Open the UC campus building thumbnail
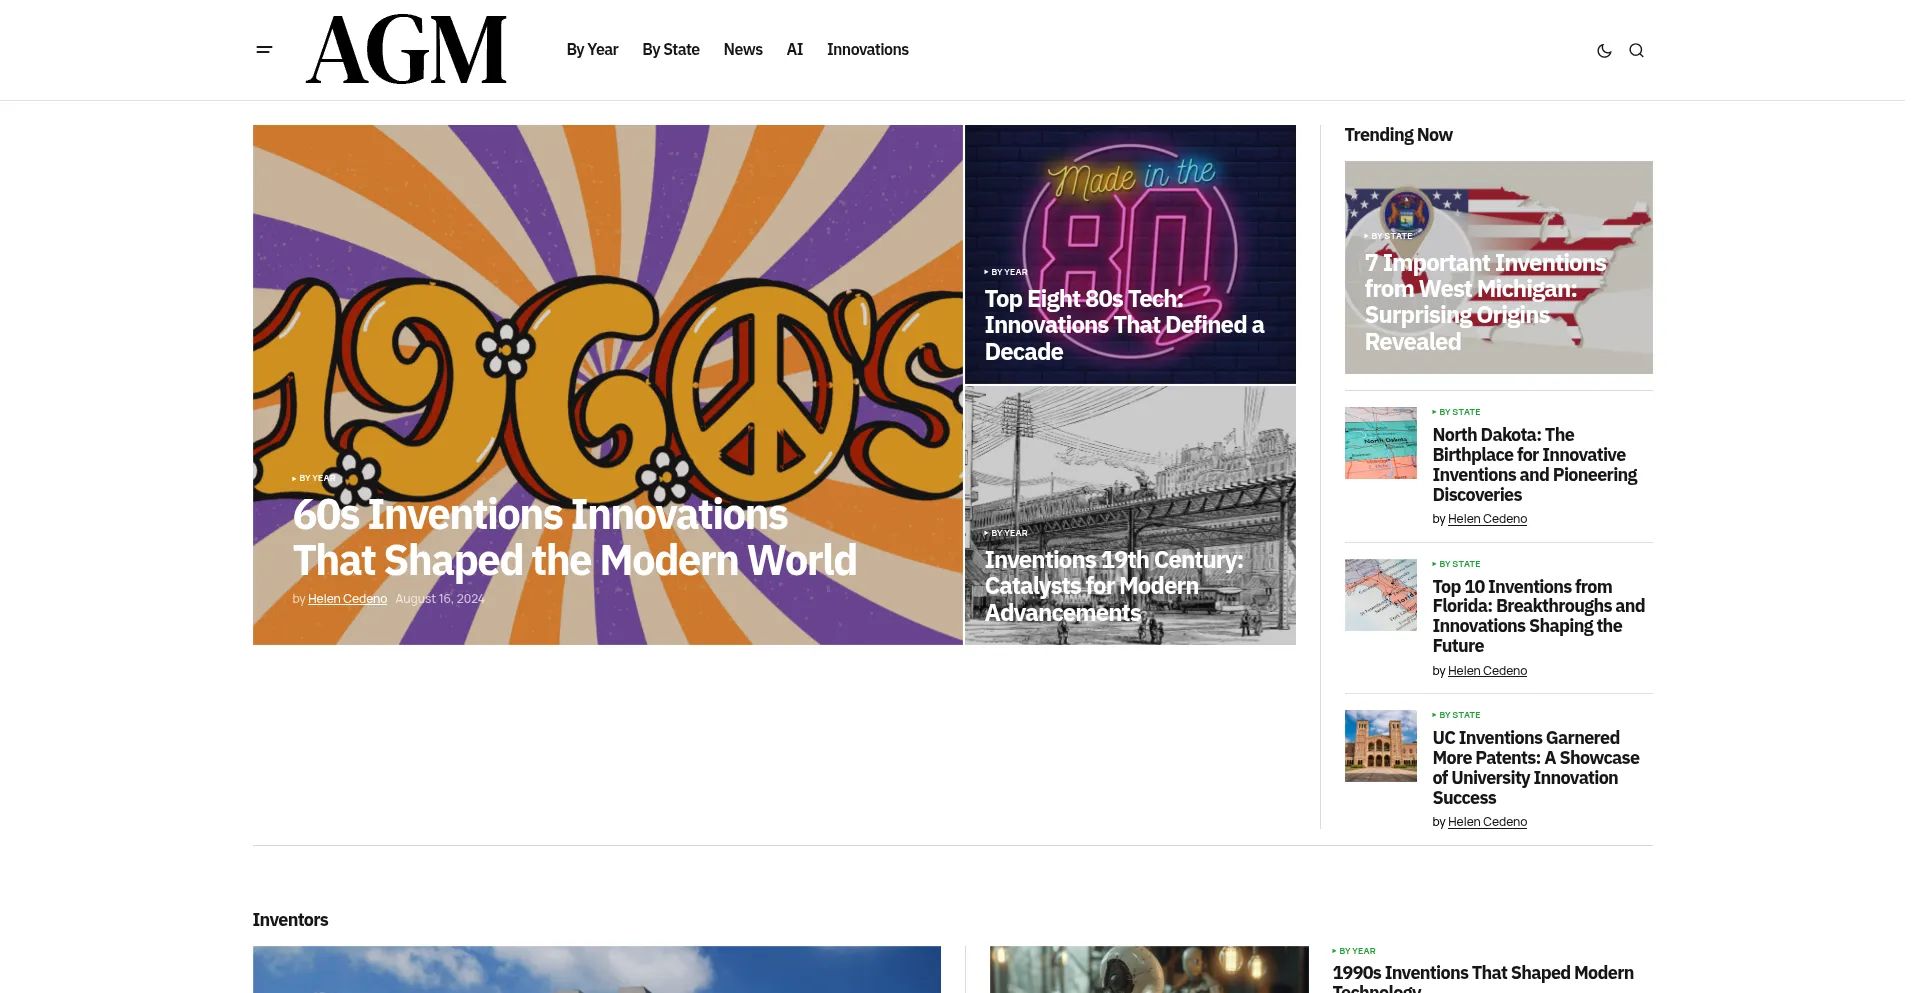 click(1380, 746)
